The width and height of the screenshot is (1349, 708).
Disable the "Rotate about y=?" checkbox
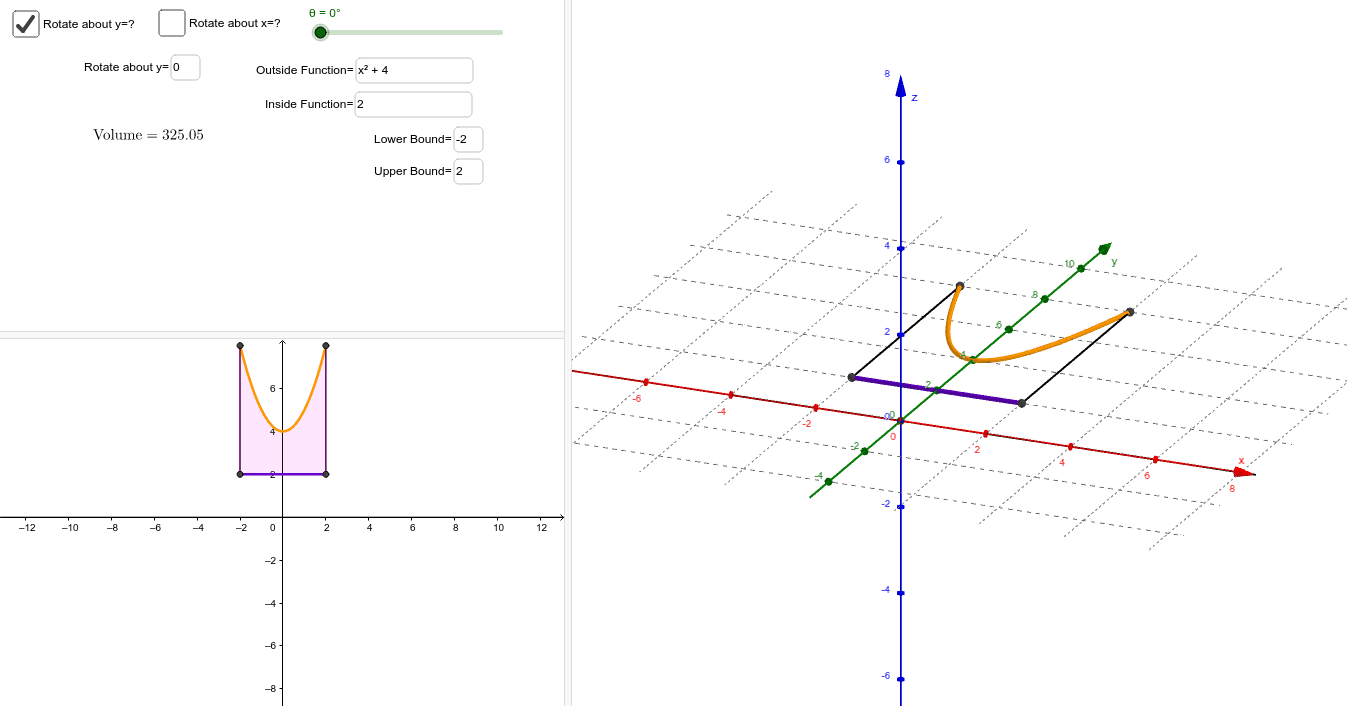pyautogui.click(x=25, y=23)
